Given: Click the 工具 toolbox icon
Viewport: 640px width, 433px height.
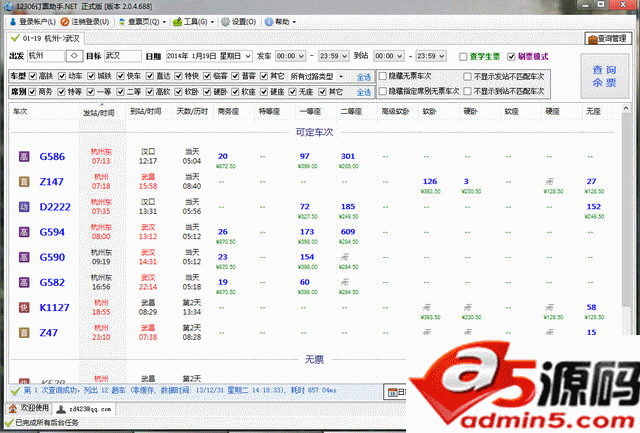Looking at the screenshot, I should [177, 22].
